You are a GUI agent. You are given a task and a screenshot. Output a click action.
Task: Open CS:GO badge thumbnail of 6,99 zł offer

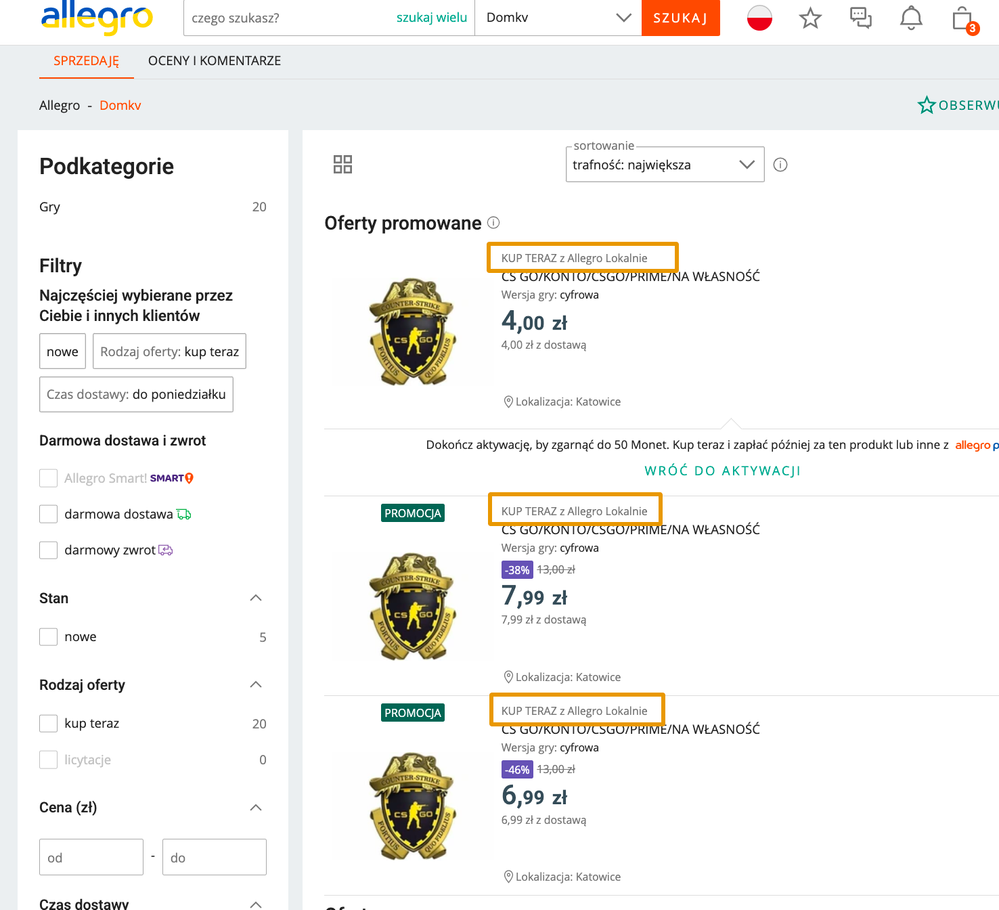[x=413, y=806]
